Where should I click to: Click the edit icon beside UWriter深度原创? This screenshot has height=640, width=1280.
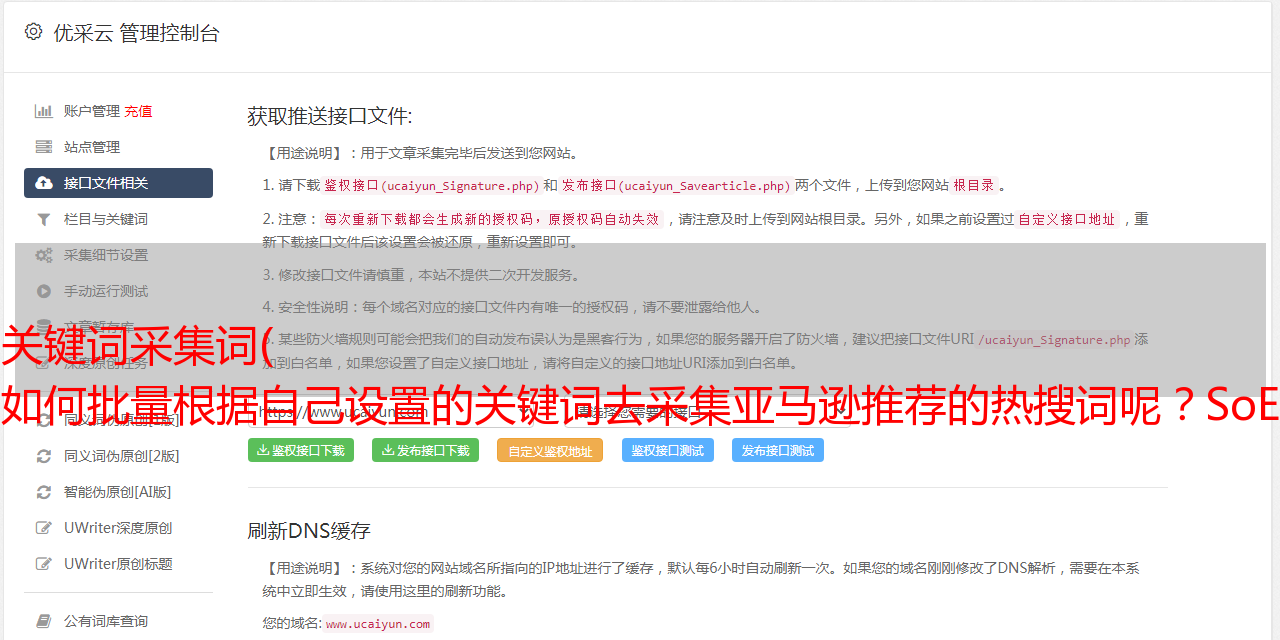tap(44, 528)
